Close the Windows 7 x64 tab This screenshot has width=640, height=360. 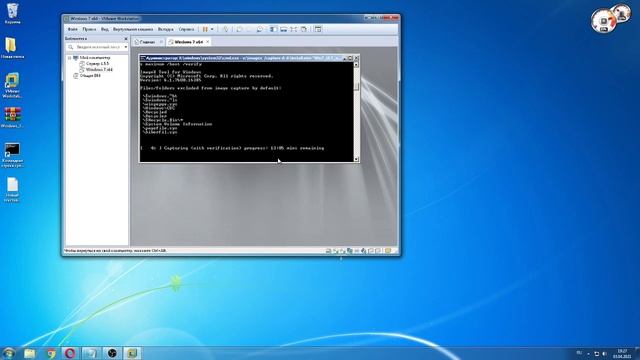[x=208, y=42]
